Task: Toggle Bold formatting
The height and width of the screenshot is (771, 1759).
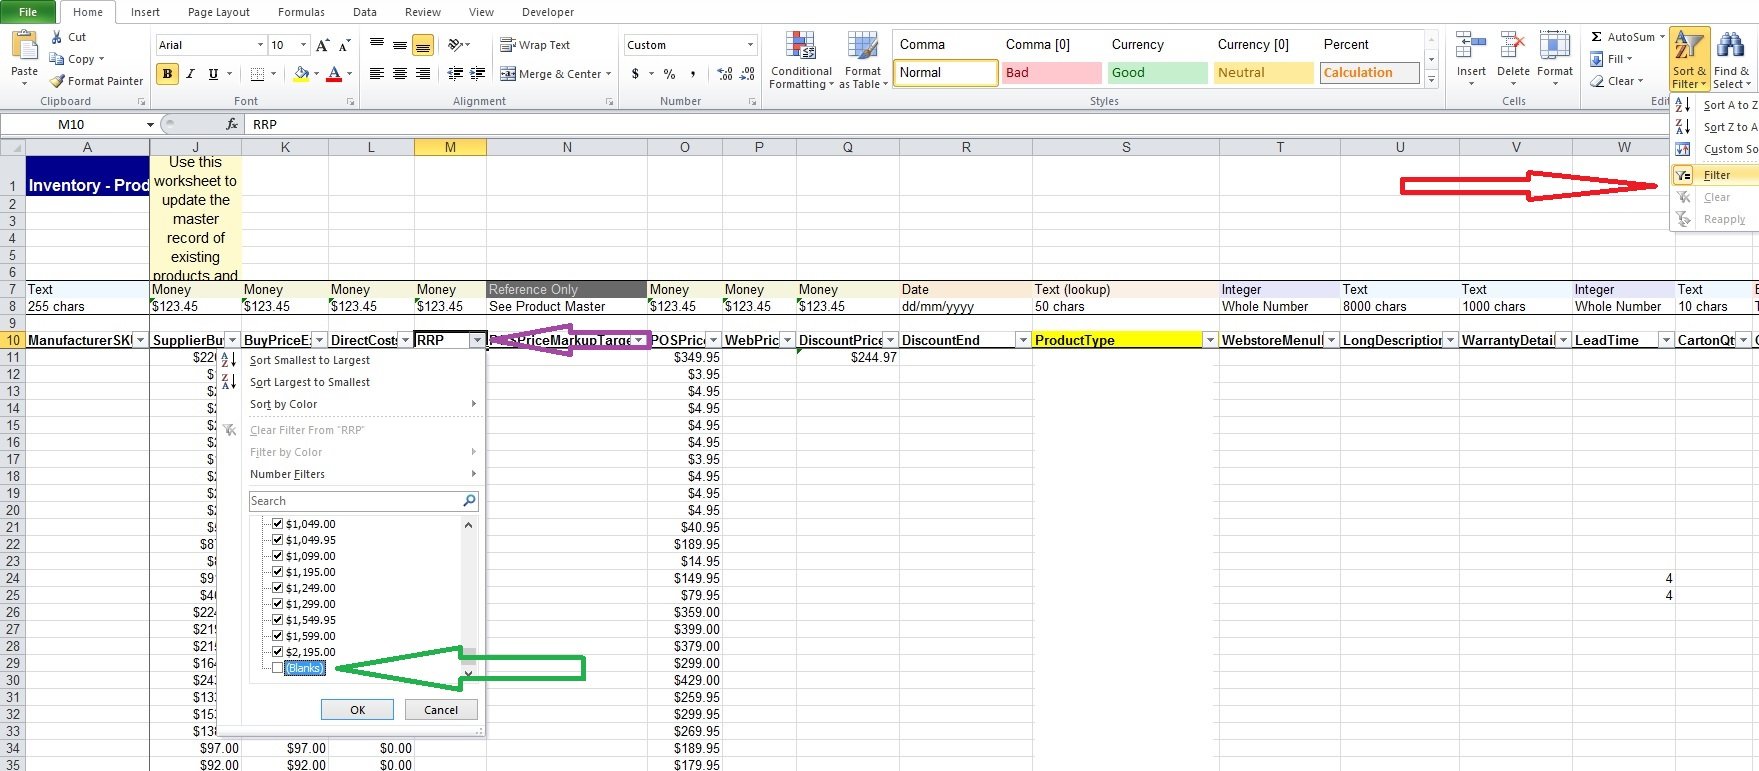Action: [167, 74]
